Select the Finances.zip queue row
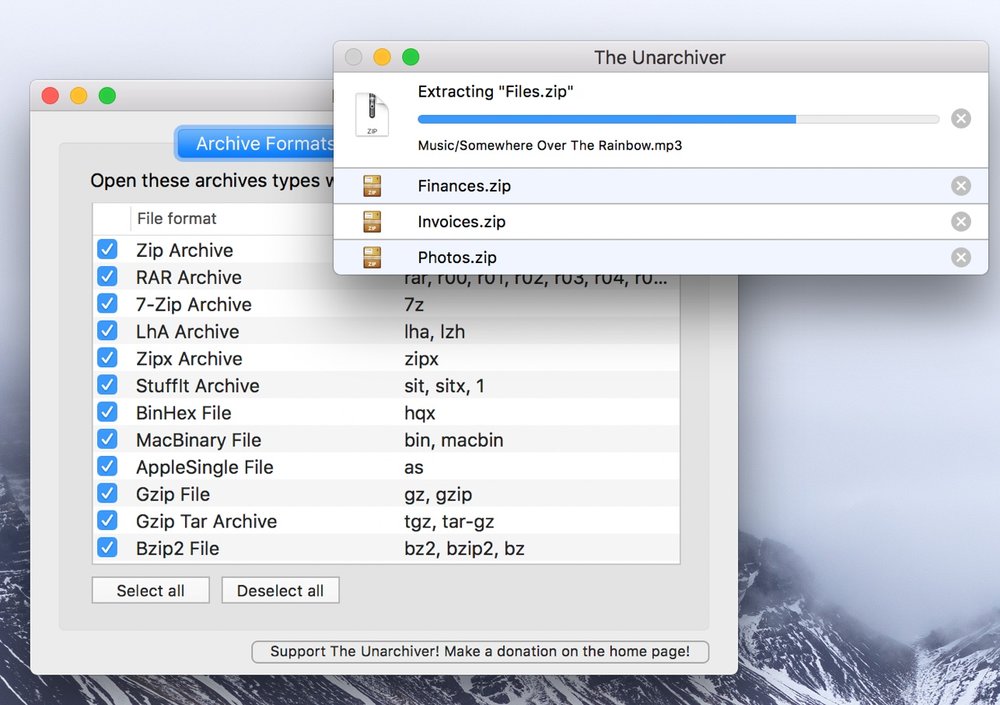Screen dimensions: 1000x705 click(661, 186)
